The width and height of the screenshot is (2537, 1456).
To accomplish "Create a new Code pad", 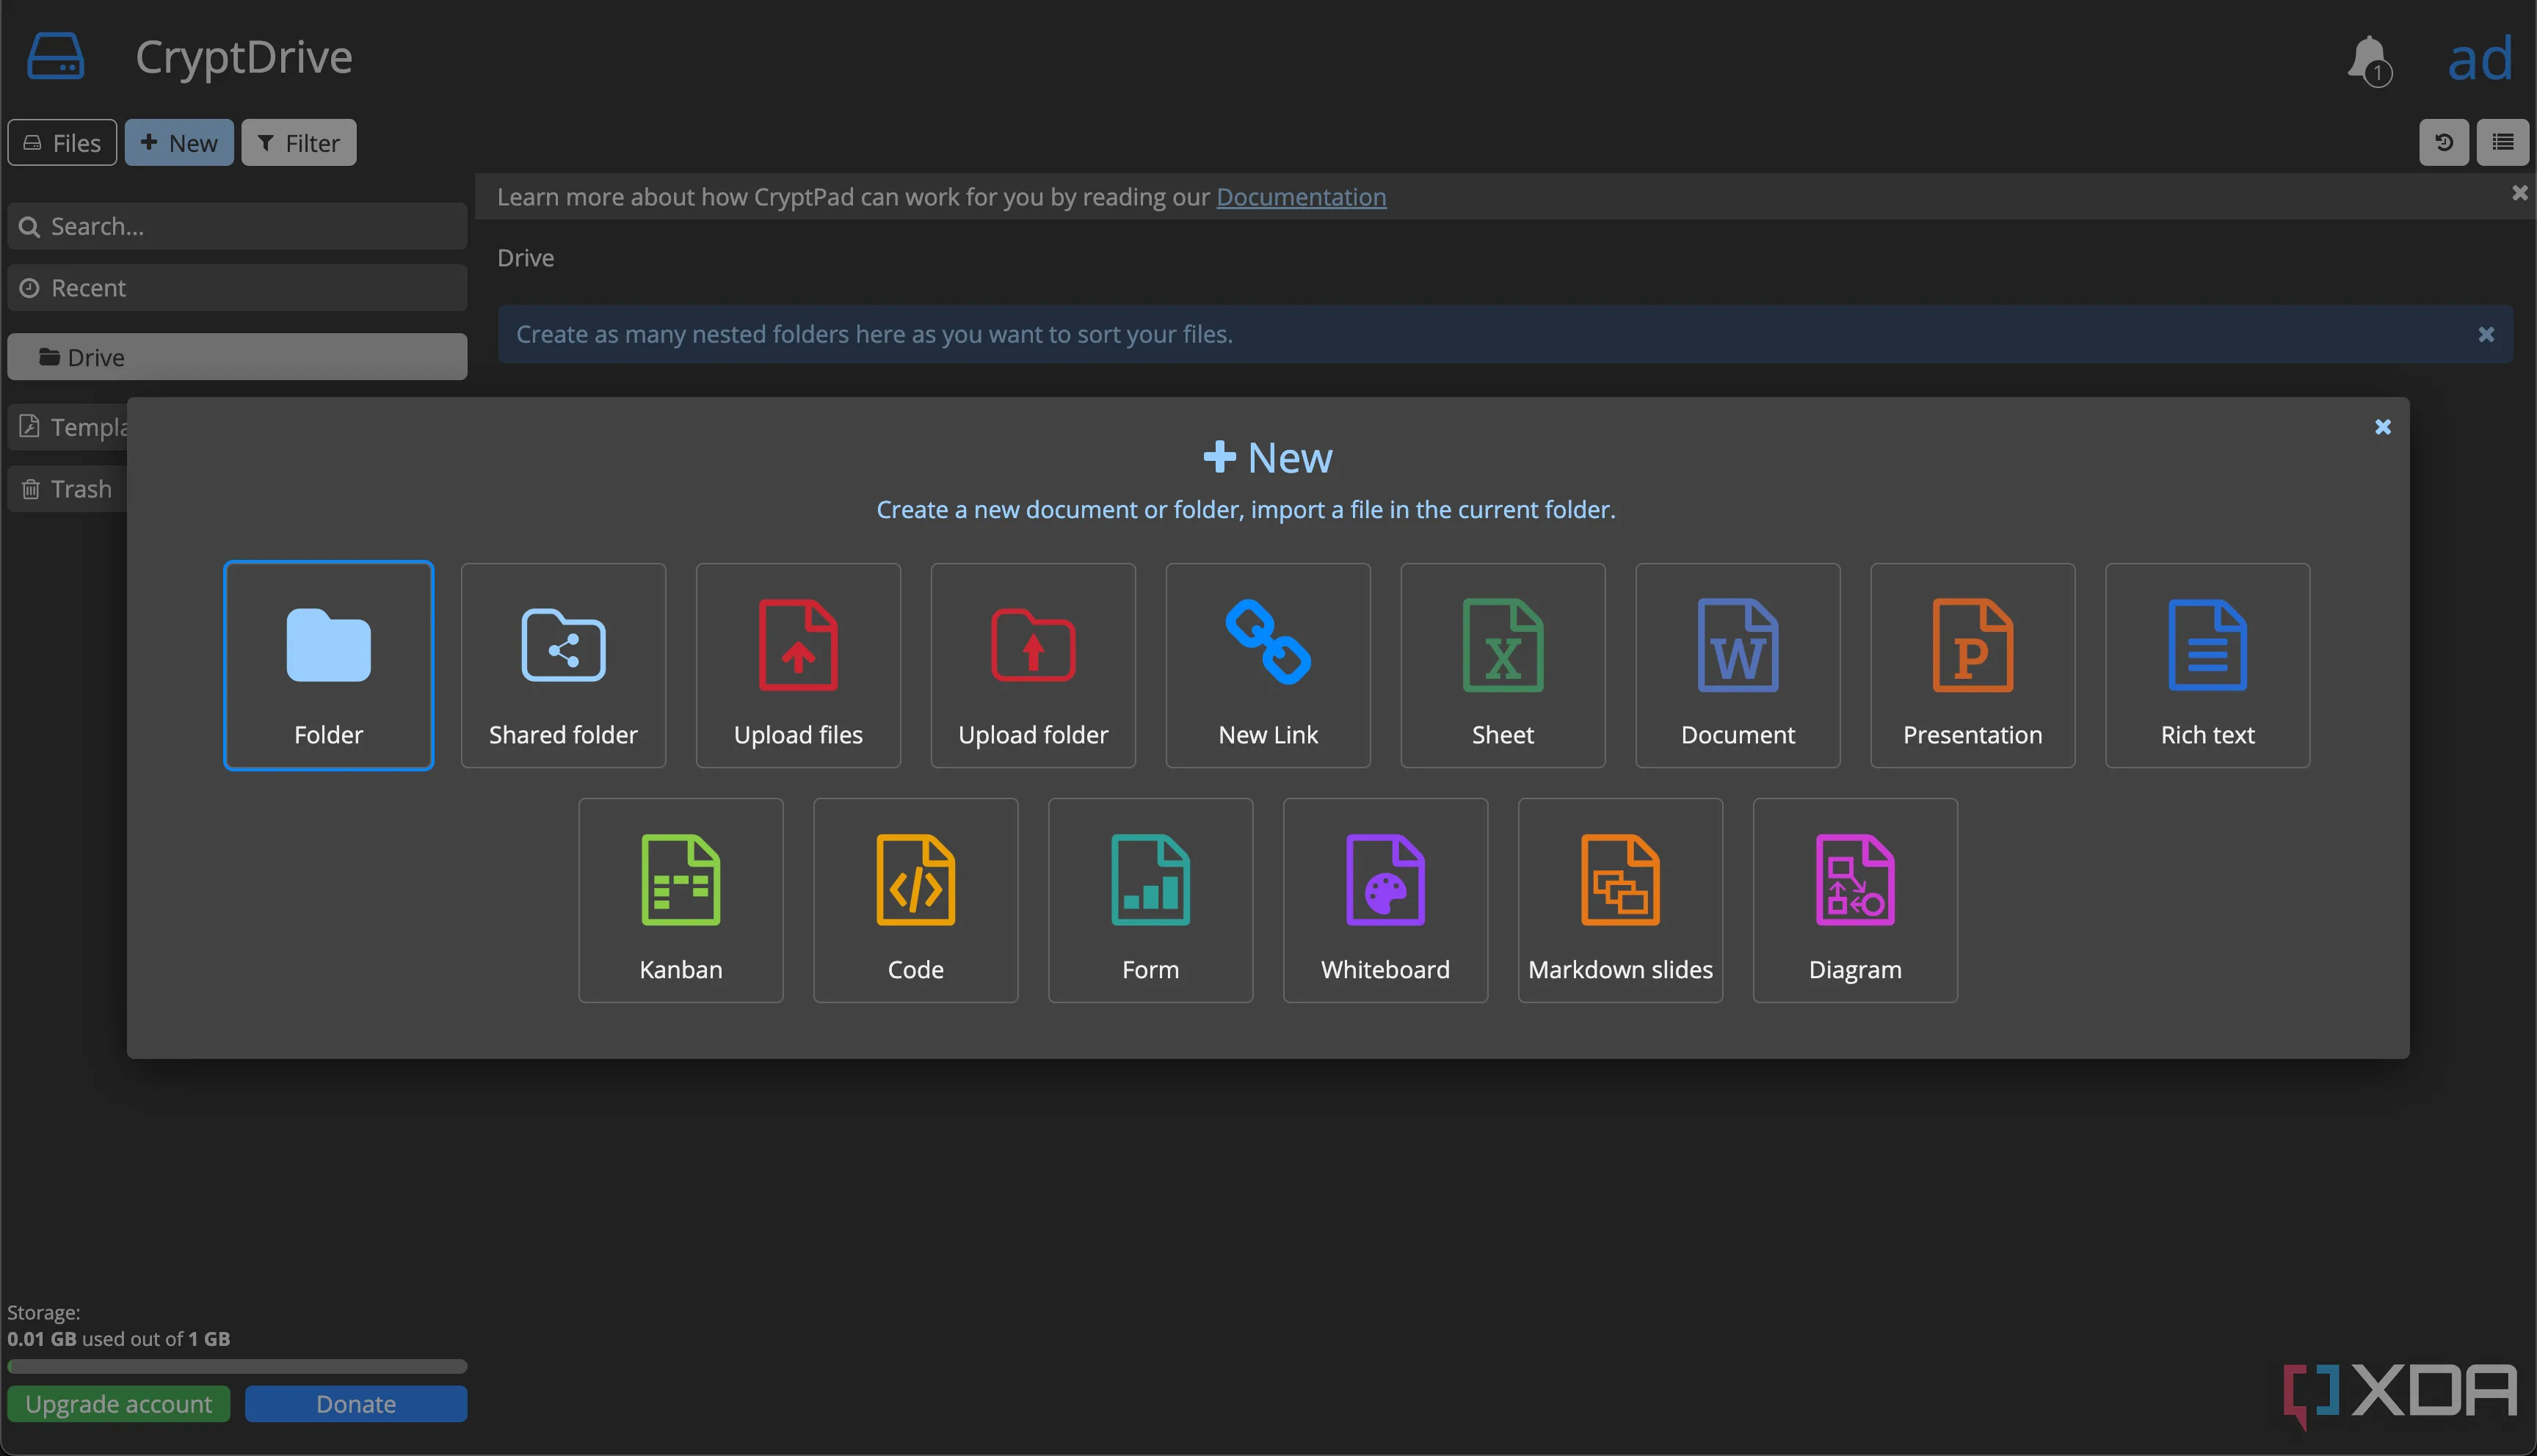I will click(916, 900).
